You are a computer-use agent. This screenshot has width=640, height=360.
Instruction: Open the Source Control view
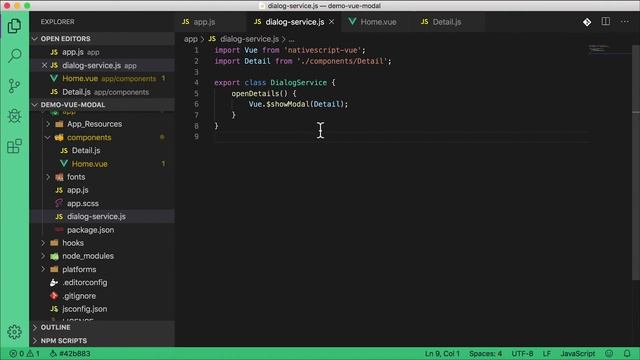point(14,86)
